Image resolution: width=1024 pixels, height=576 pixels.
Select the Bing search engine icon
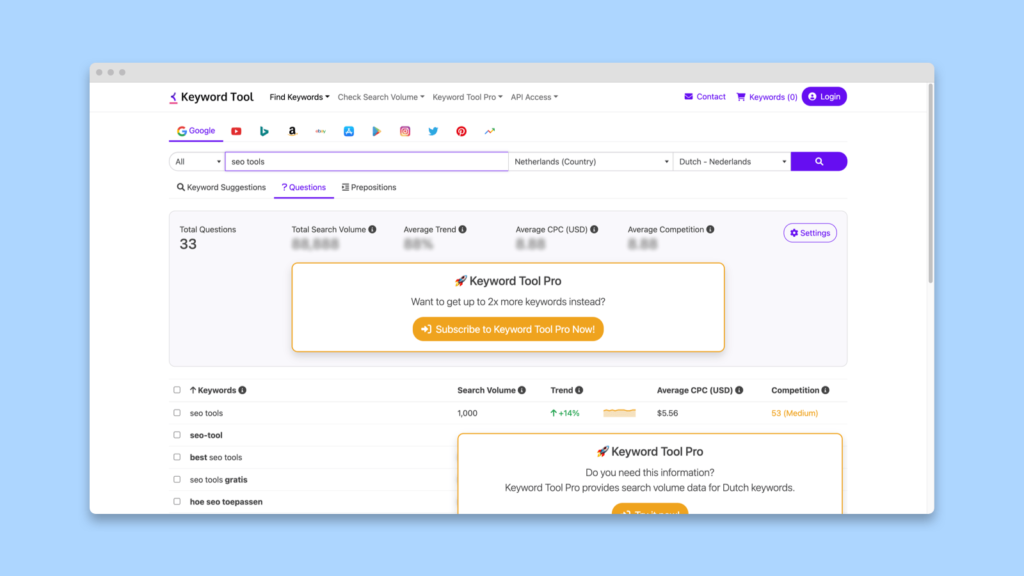[264, 131]
